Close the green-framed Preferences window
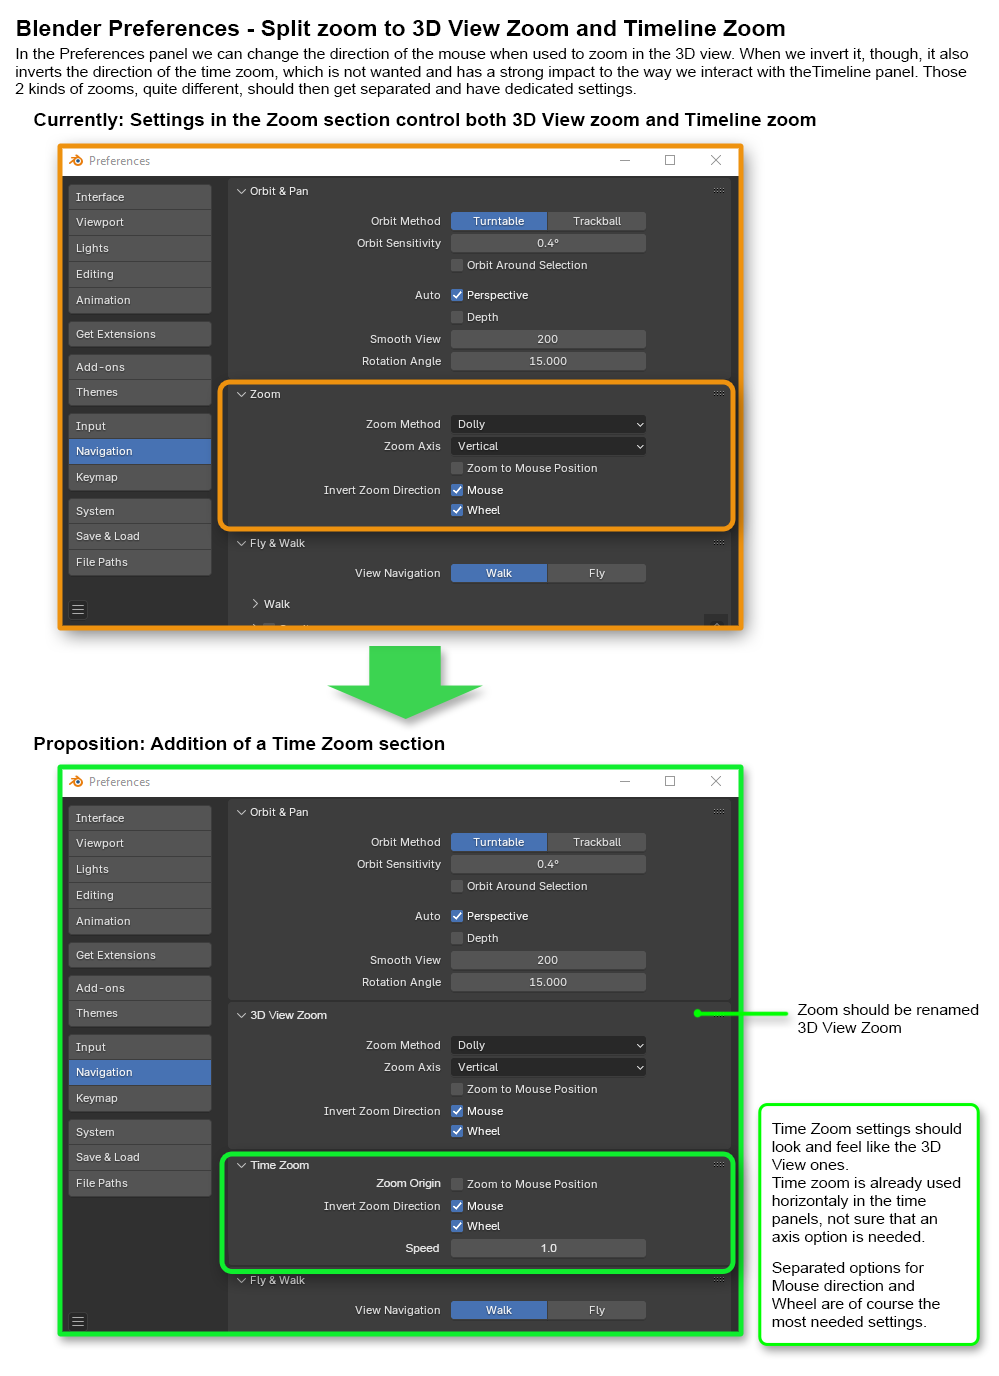The width and height of the screenshot is (999, 1376). point(716,781)
